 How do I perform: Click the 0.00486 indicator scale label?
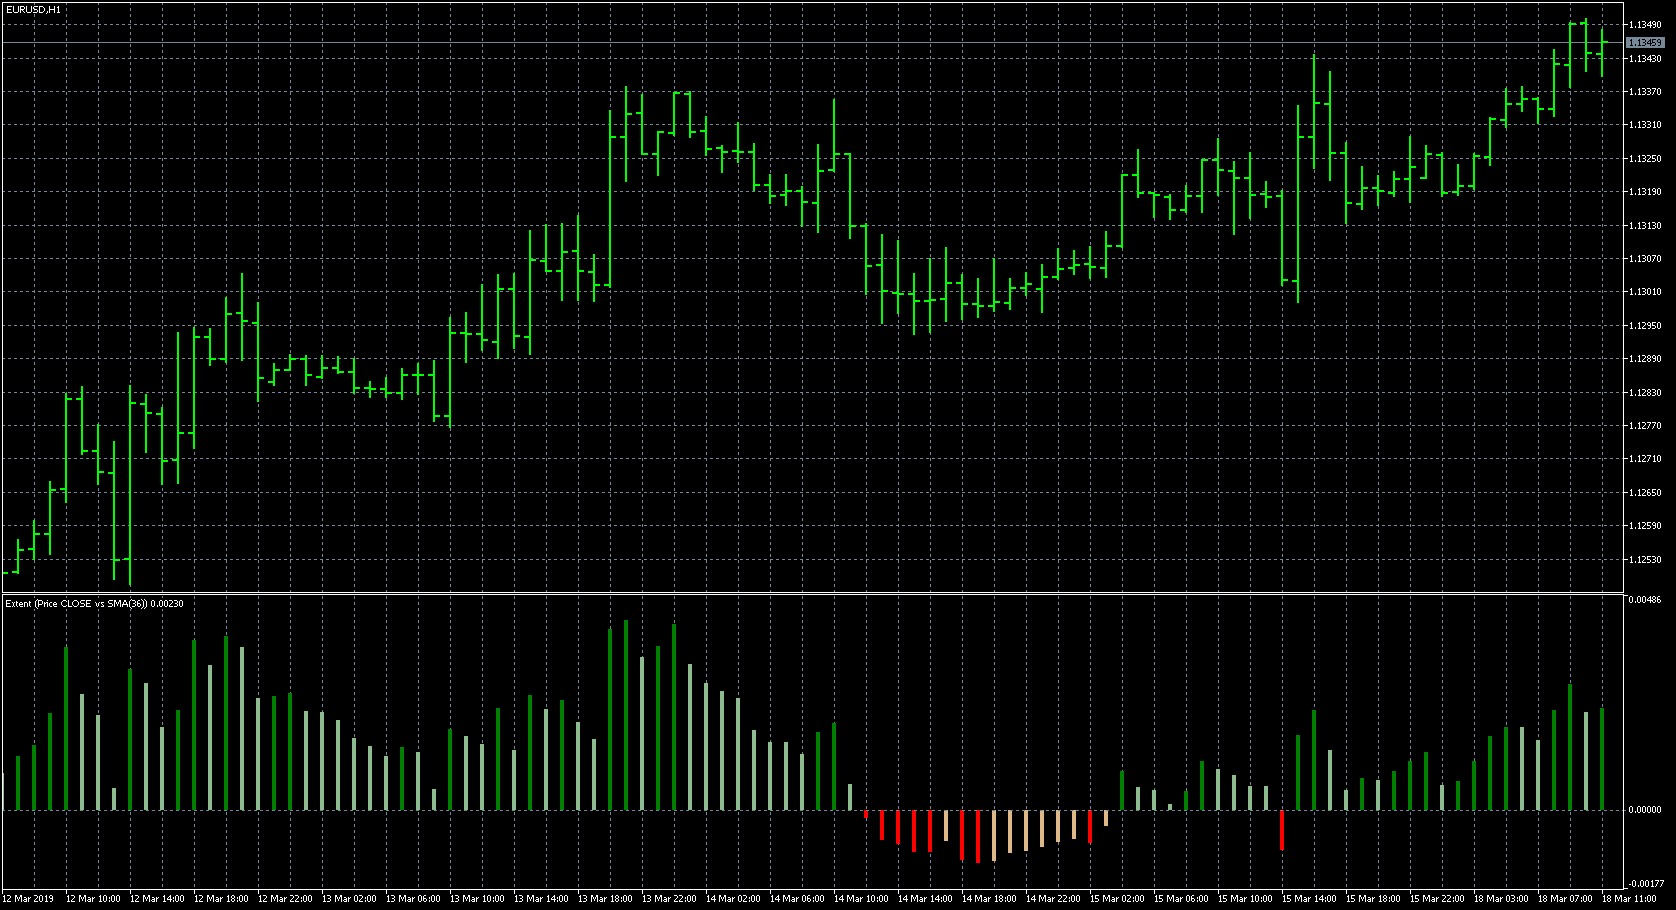[1644, 601]
